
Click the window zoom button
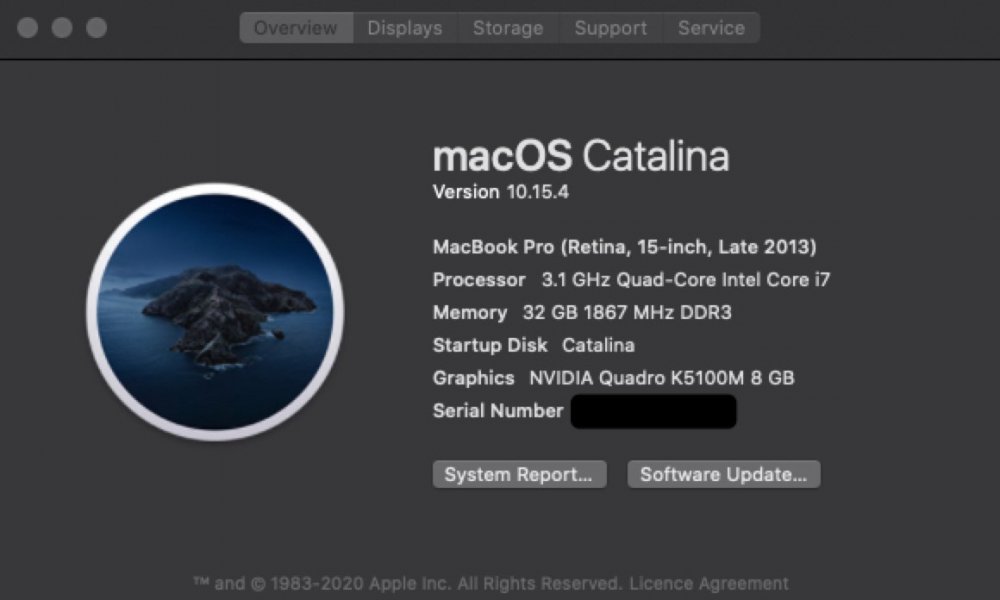96,28
